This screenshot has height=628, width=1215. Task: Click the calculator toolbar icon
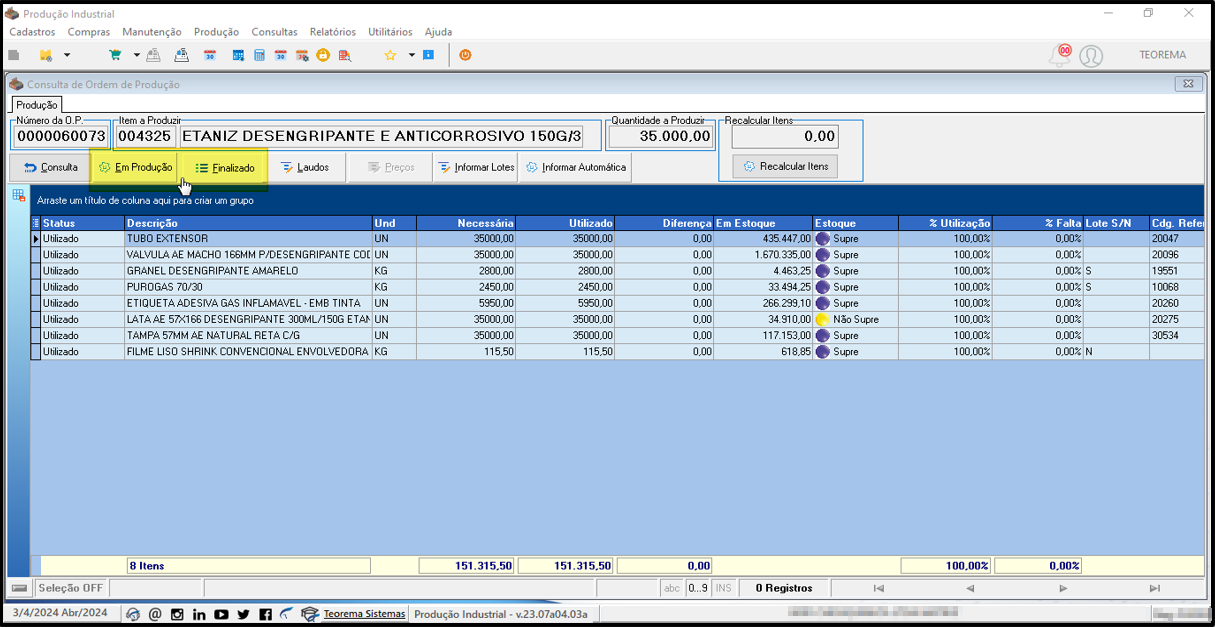click(x=259, y=55)
